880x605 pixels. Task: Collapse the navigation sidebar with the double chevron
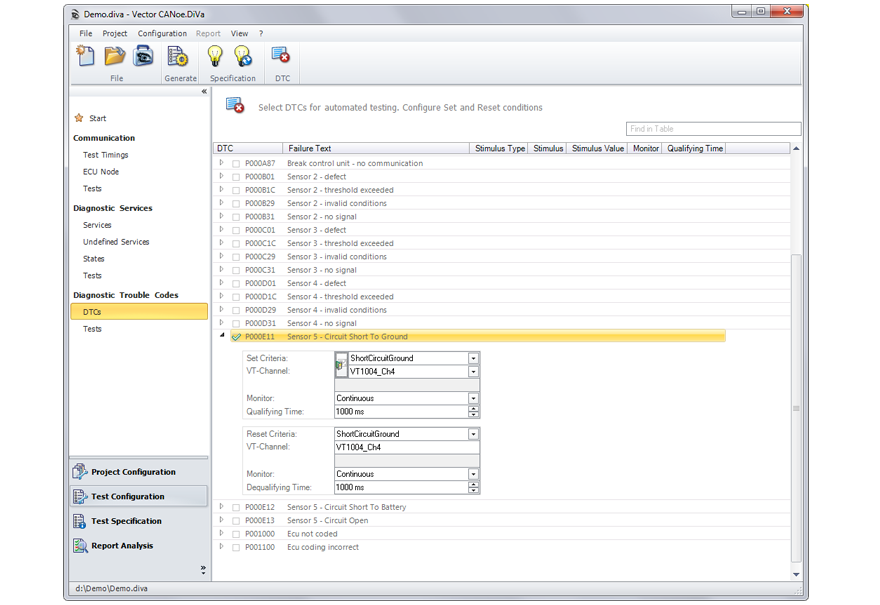204,91
